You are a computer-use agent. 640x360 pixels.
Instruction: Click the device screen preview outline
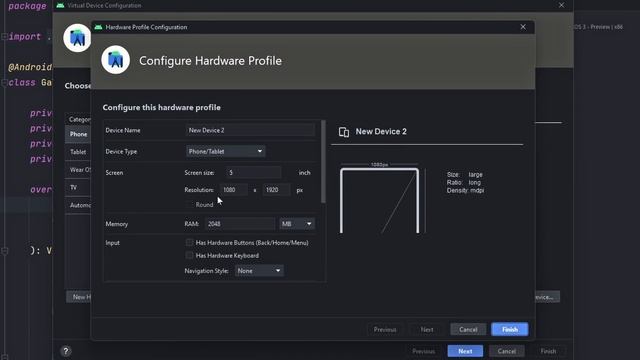point(379,201)
